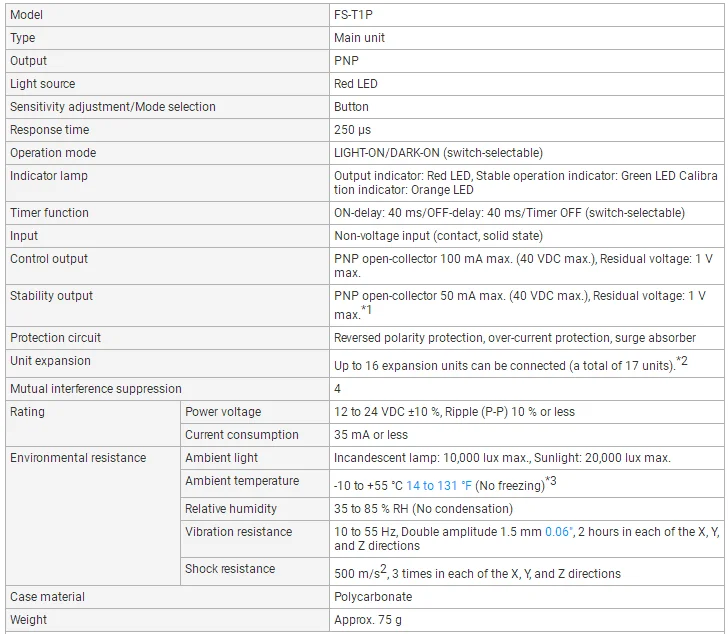Click the blue 0.06" amplitude conversion text

pos(559,531)
